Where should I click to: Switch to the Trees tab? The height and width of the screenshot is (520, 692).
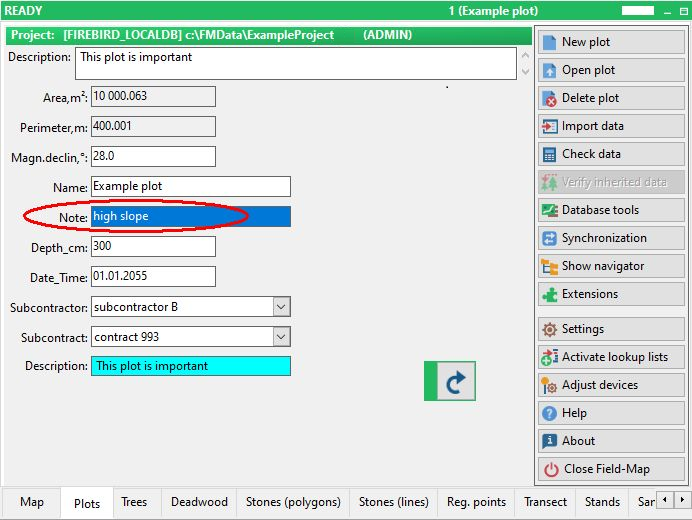(134, 502)
